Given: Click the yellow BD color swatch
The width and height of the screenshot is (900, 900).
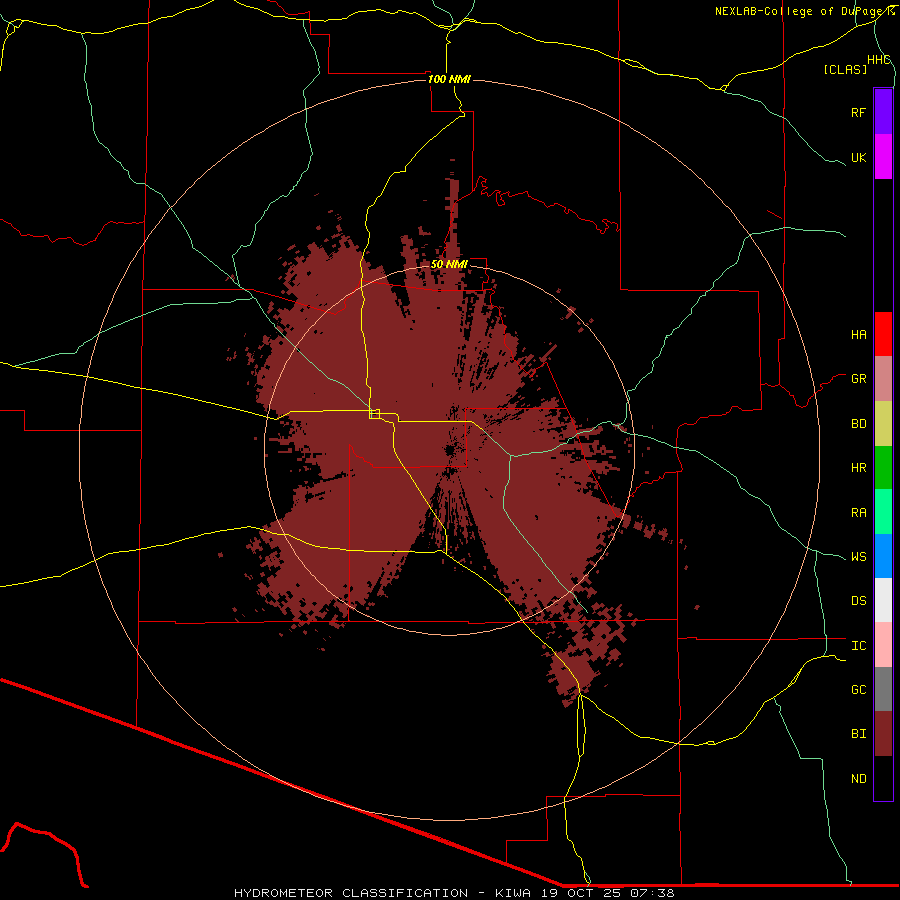Looking at the screenshot, I should [x=883, y=424].
